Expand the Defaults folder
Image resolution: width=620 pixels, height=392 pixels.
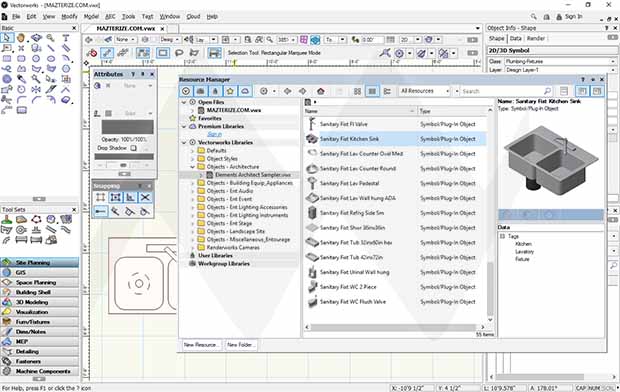(193, 151)
